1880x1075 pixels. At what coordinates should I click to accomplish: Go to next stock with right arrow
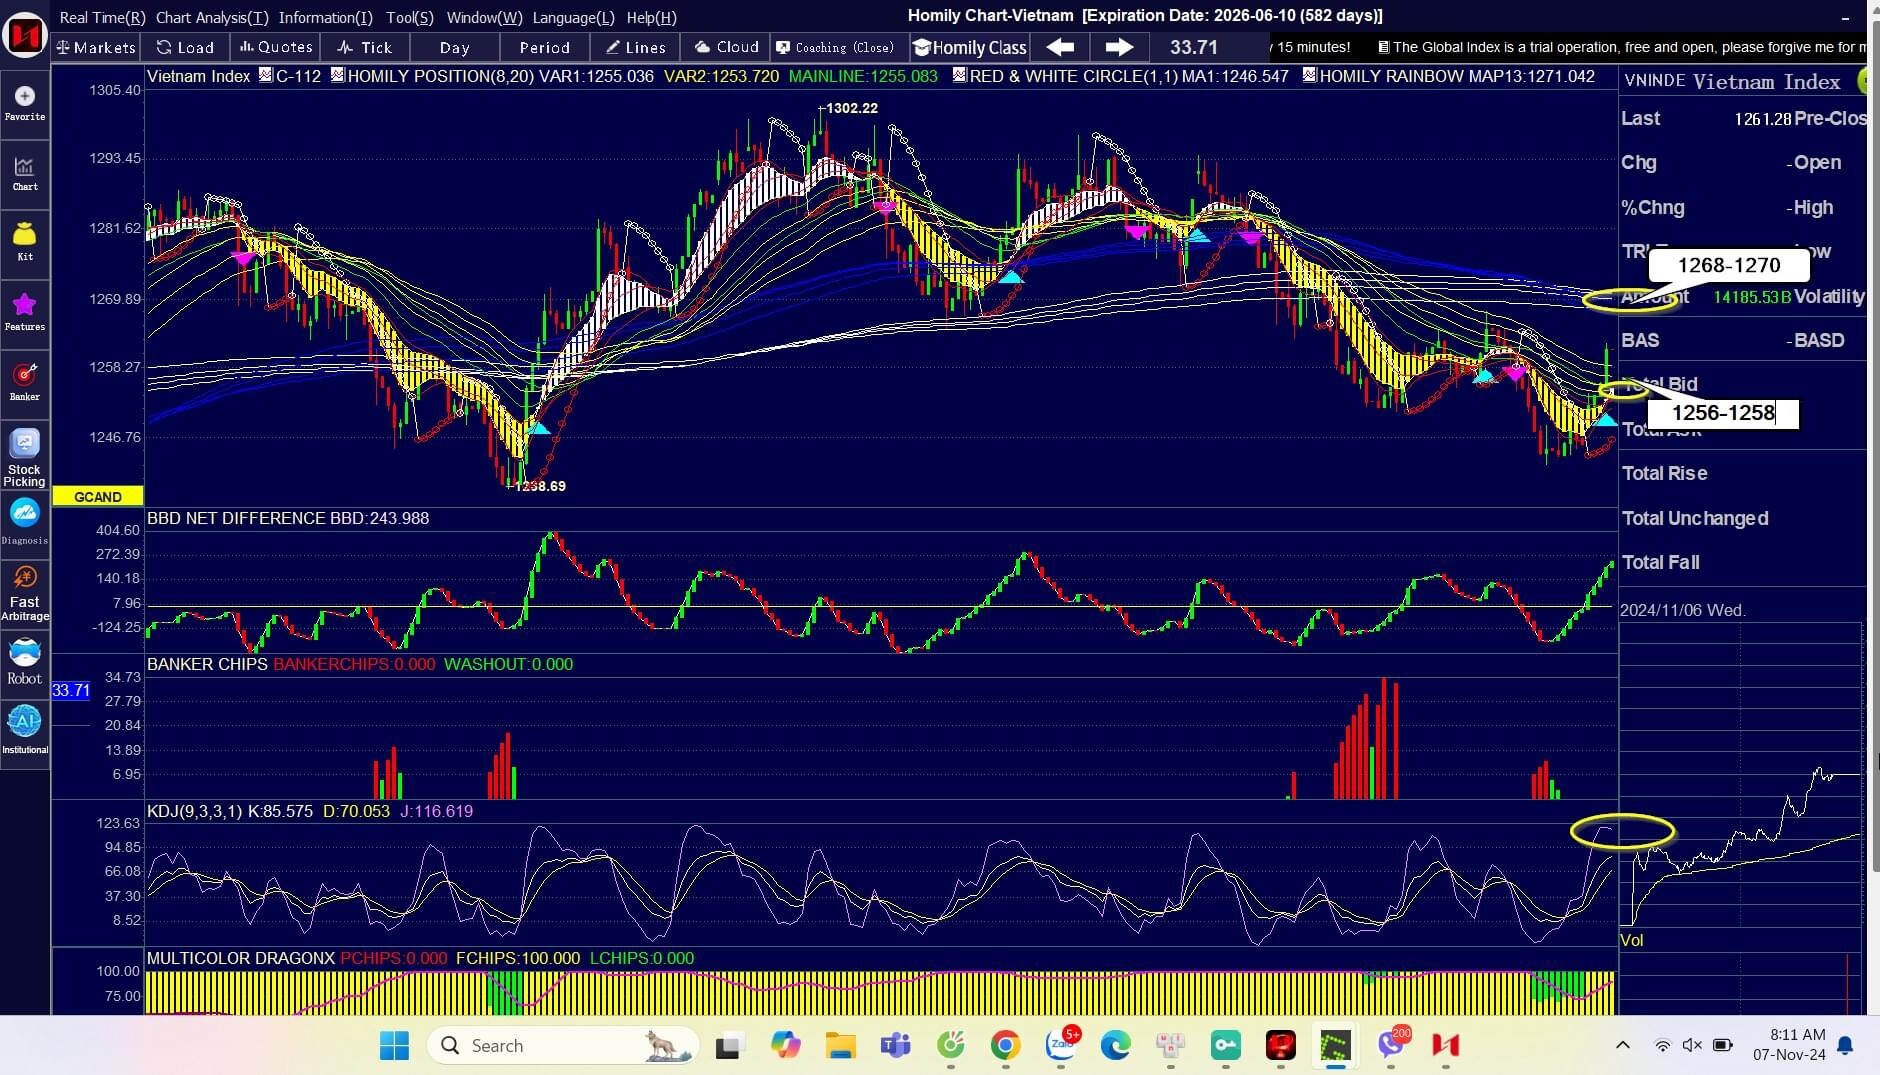tap(1119, 47)
